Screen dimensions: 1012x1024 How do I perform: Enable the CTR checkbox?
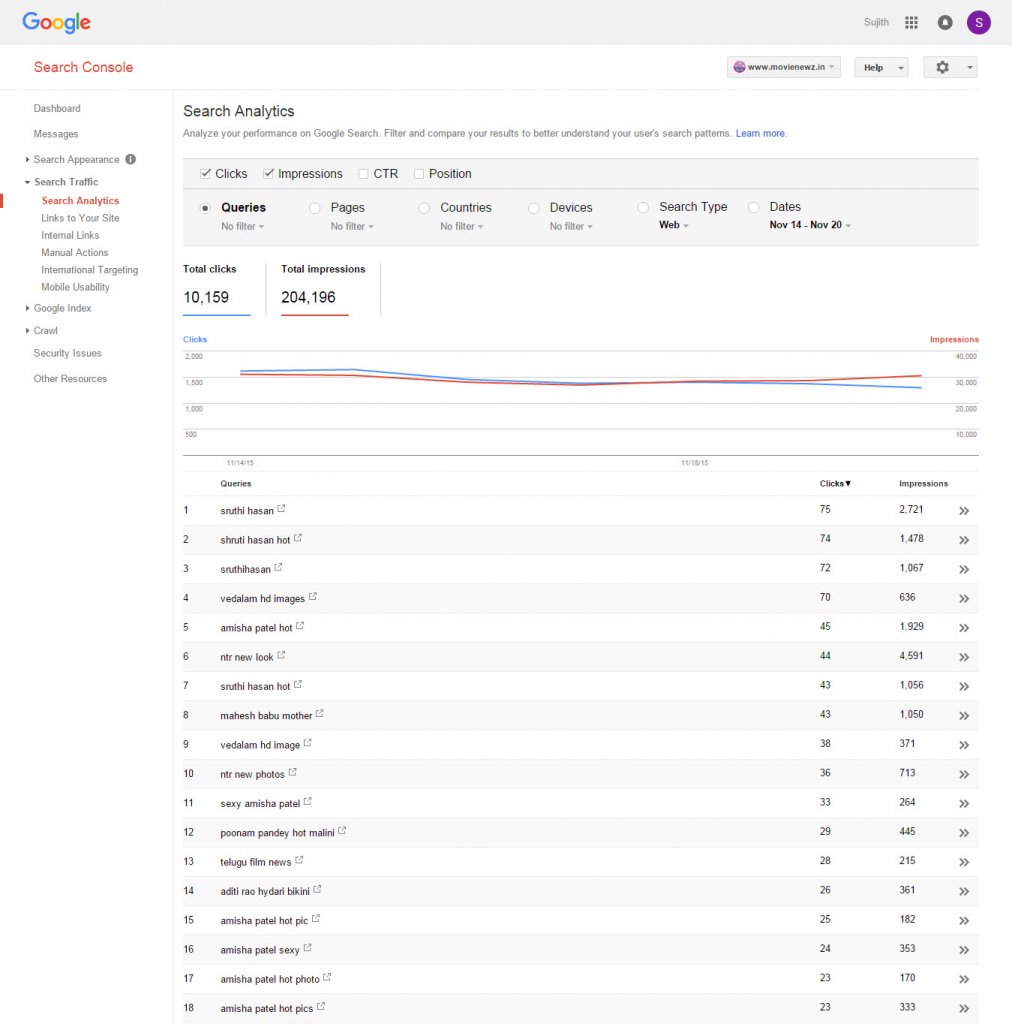[364, 174]
